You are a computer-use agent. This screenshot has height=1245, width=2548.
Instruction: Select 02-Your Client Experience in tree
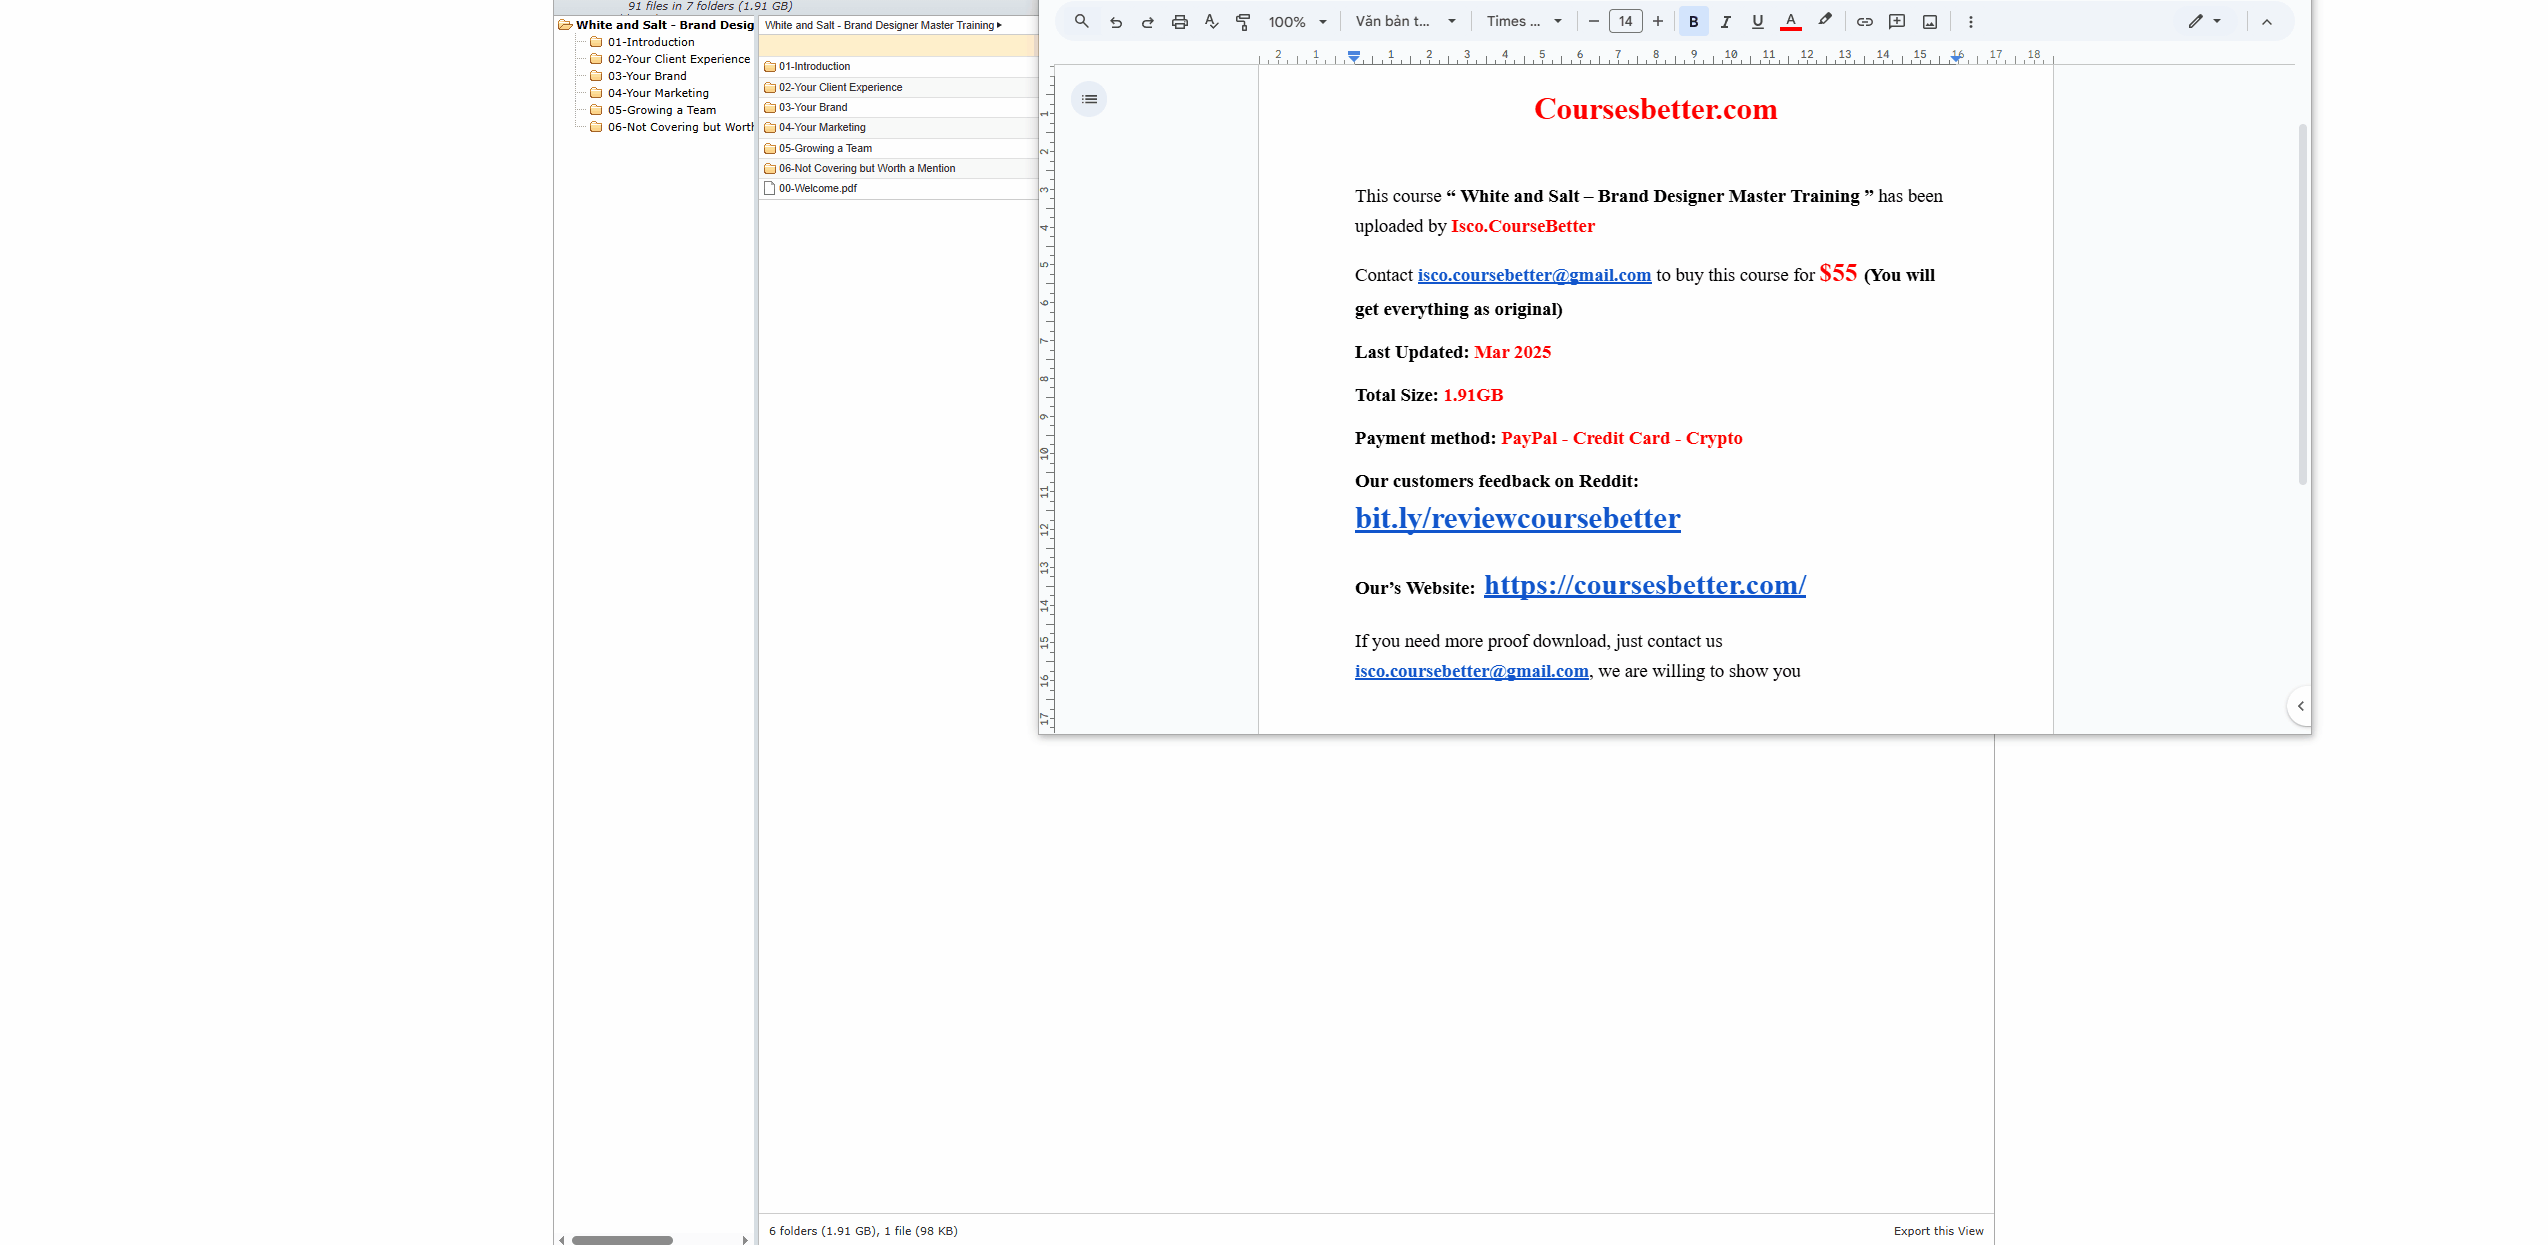pyautogui.click(x=678, y=59)
